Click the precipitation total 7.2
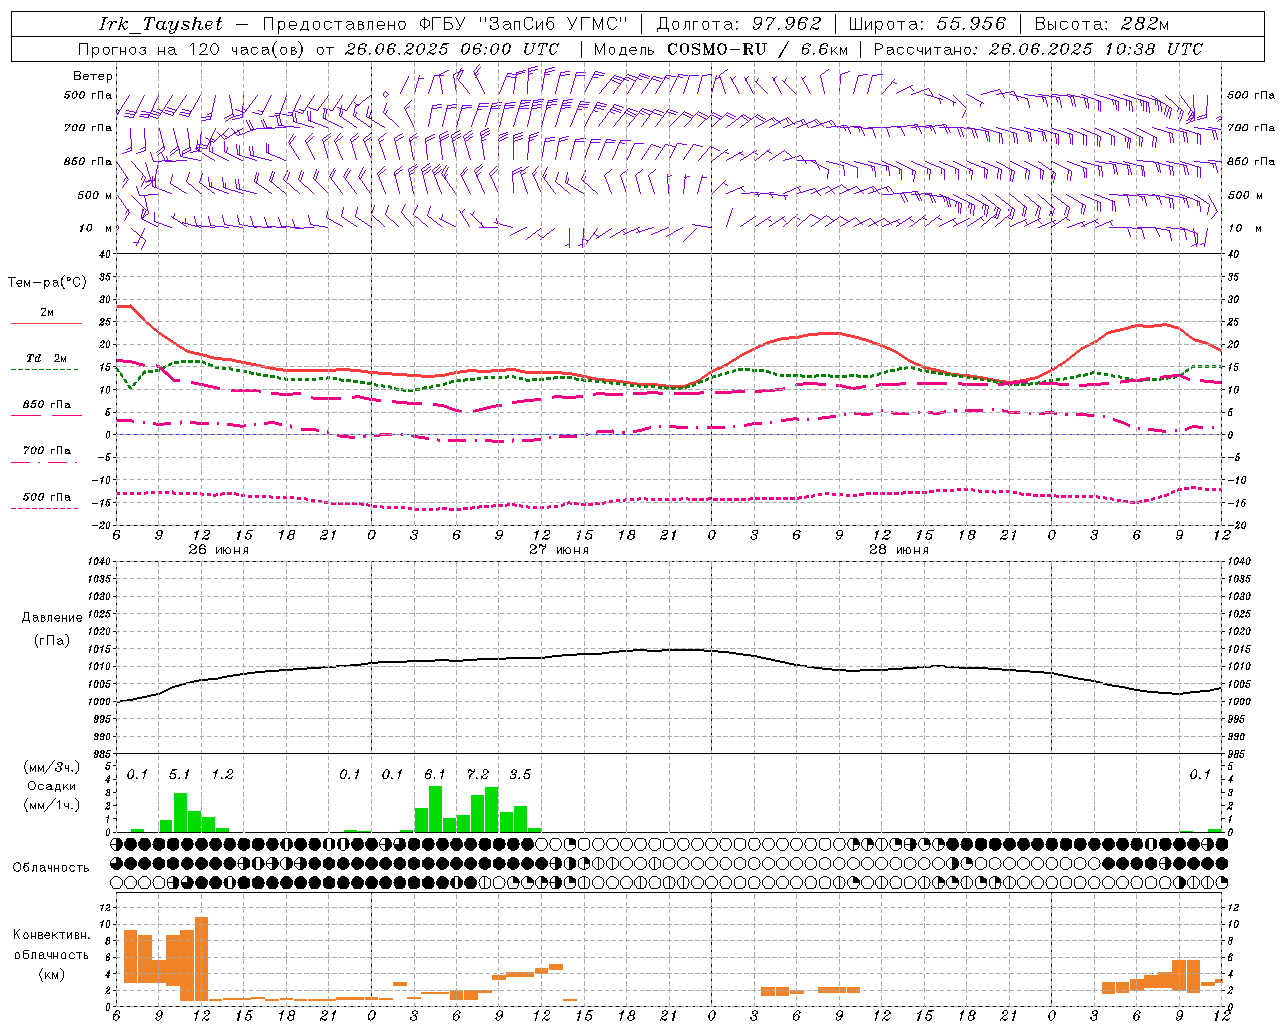1280x1024 pixels. [478, 774]
